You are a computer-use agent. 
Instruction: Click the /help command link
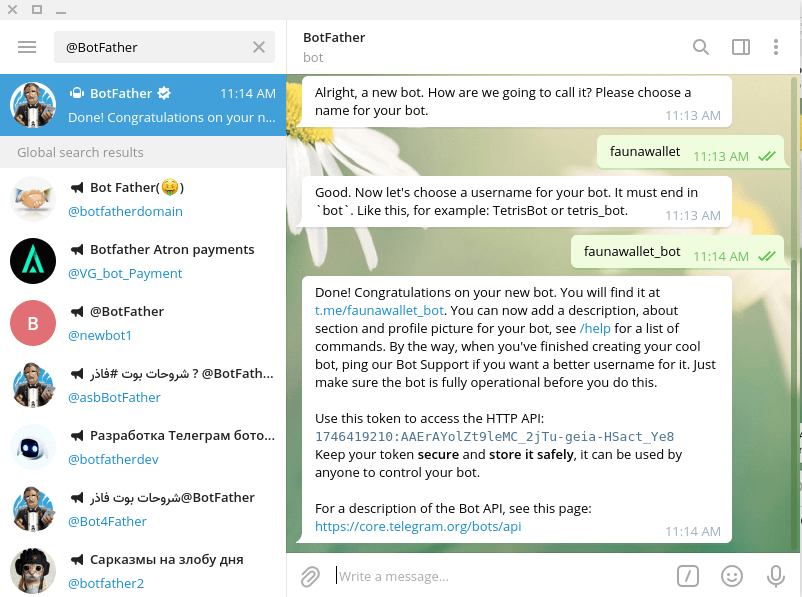595,328
